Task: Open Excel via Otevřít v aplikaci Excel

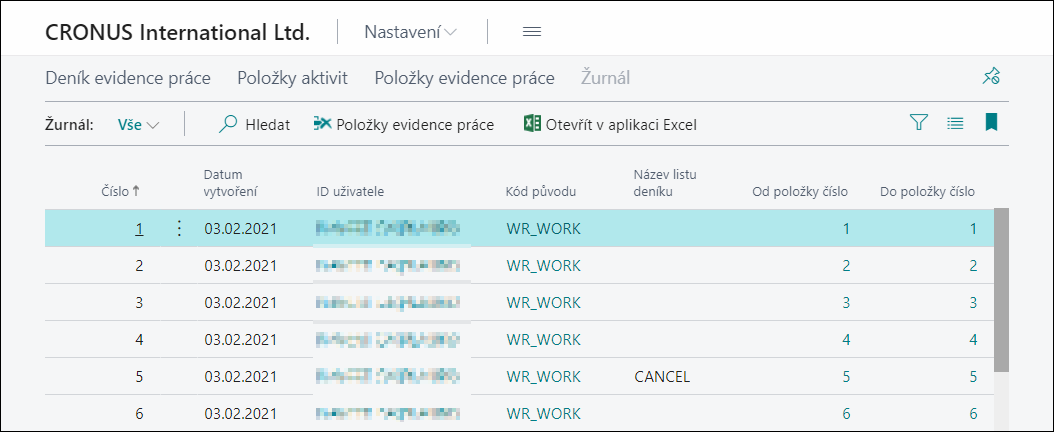Action: coord(610,125)
